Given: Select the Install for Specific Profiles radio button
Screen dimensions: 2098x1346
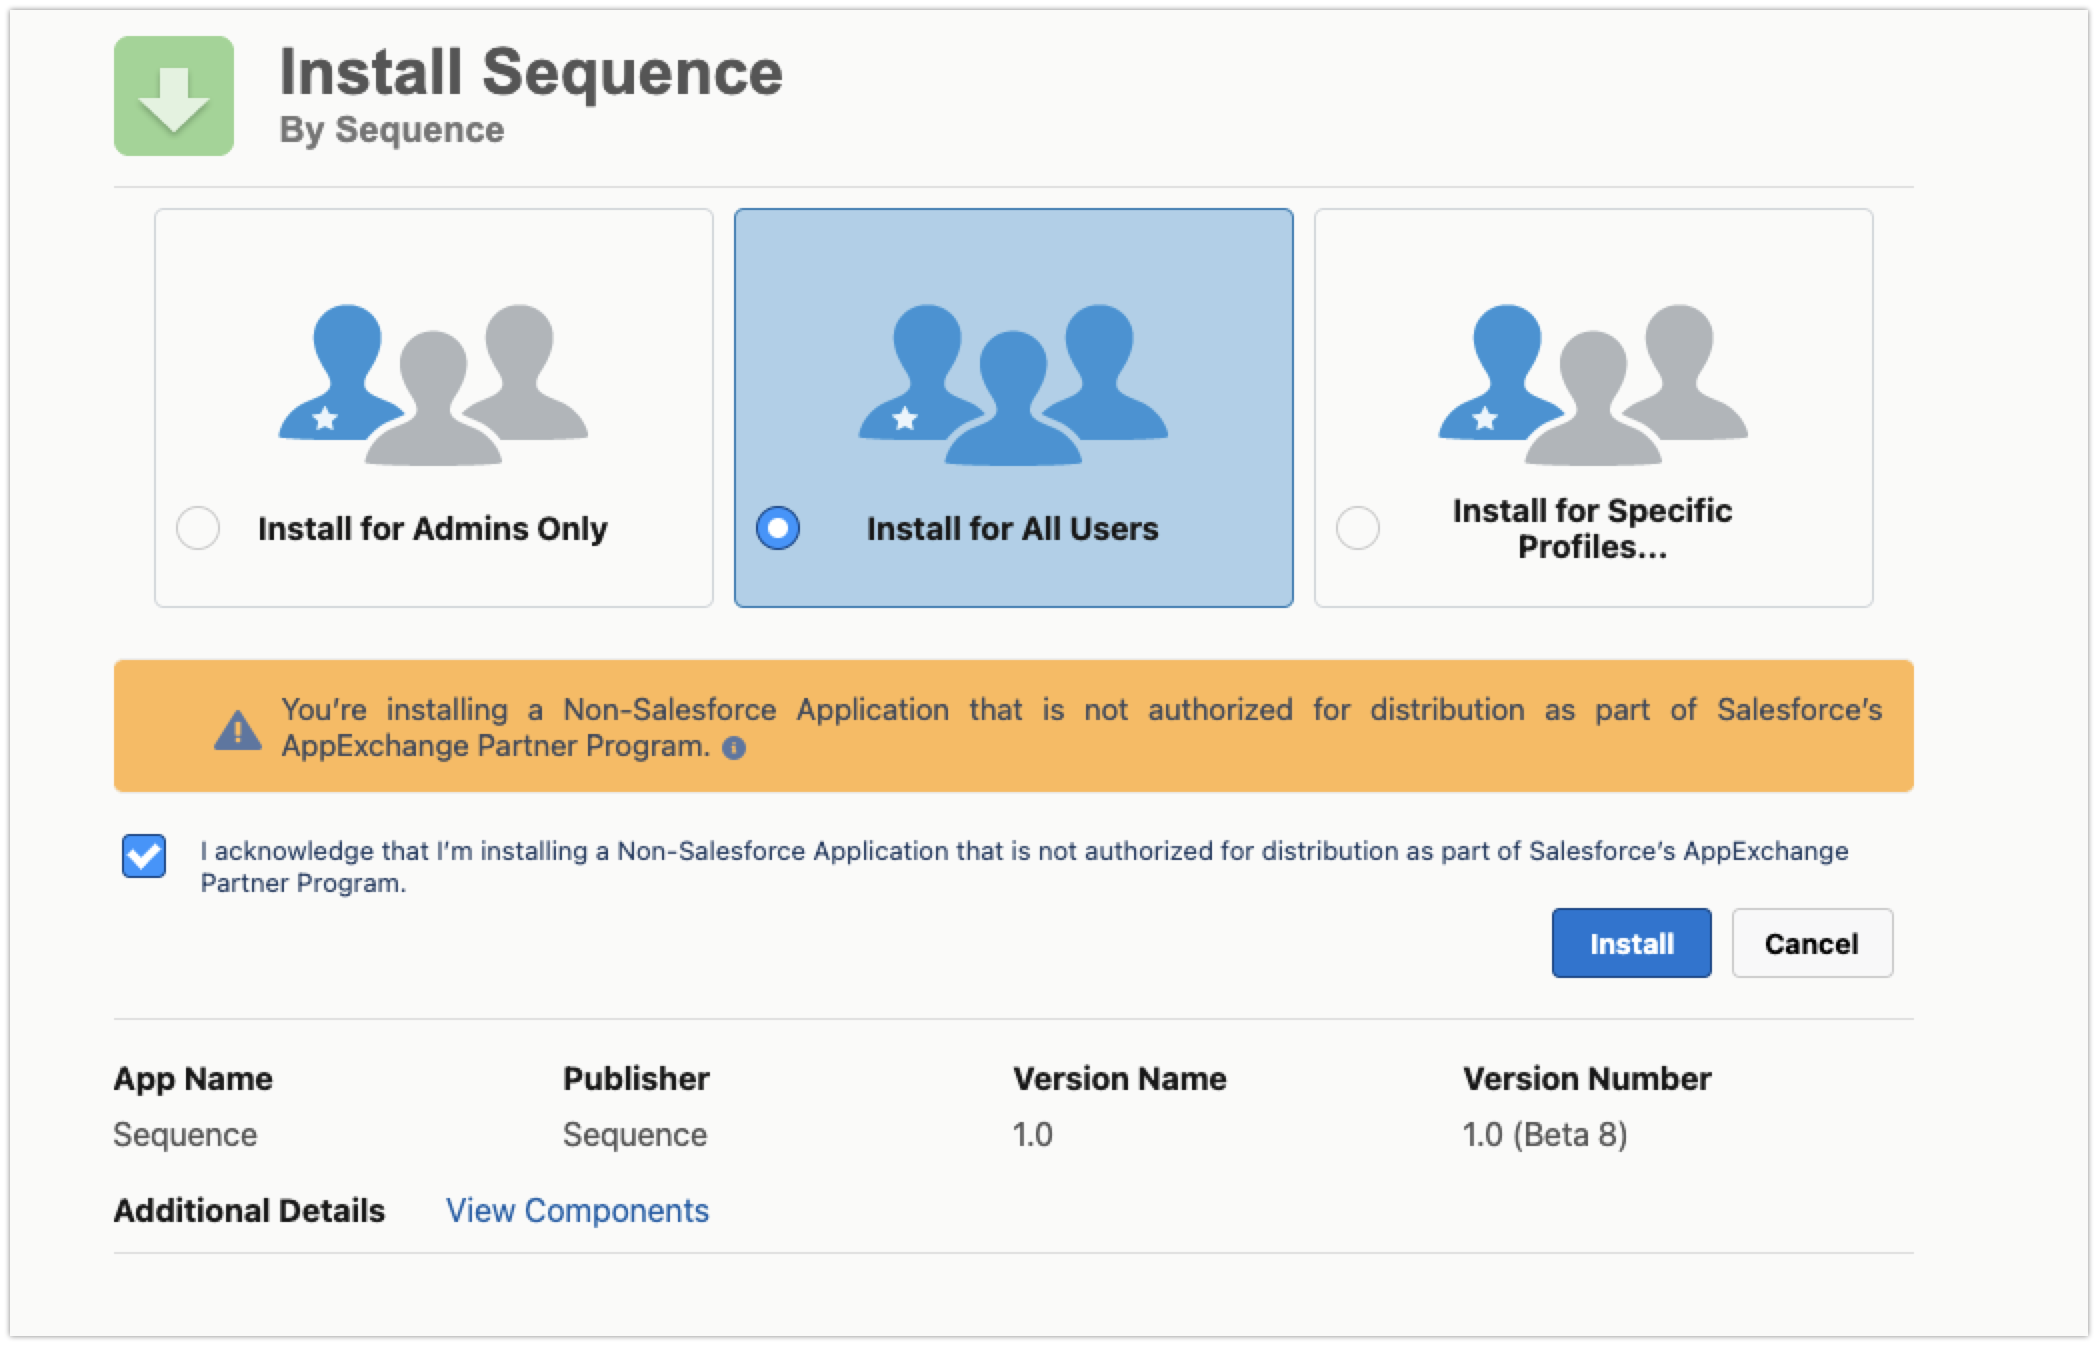Looking at the screenshot, I should (x=1358, y=528).
